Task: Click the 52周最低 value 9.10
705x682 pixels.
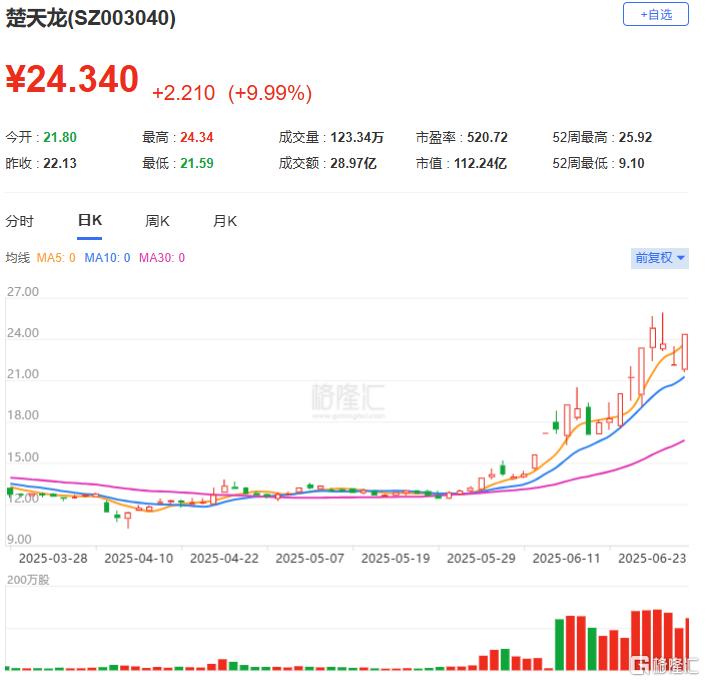Action: pyautogui.click(x=631, y=163)
